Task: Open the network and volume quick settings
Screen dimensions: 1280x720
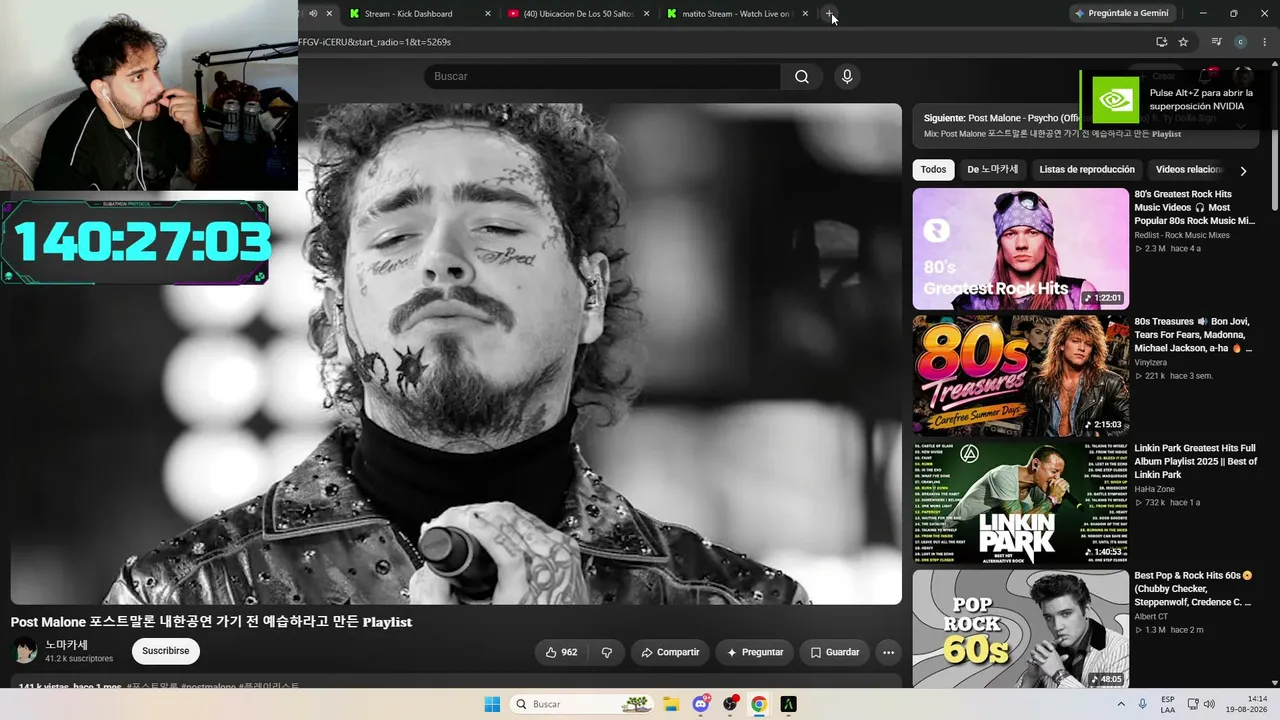Action: [x=1202, y=704]
